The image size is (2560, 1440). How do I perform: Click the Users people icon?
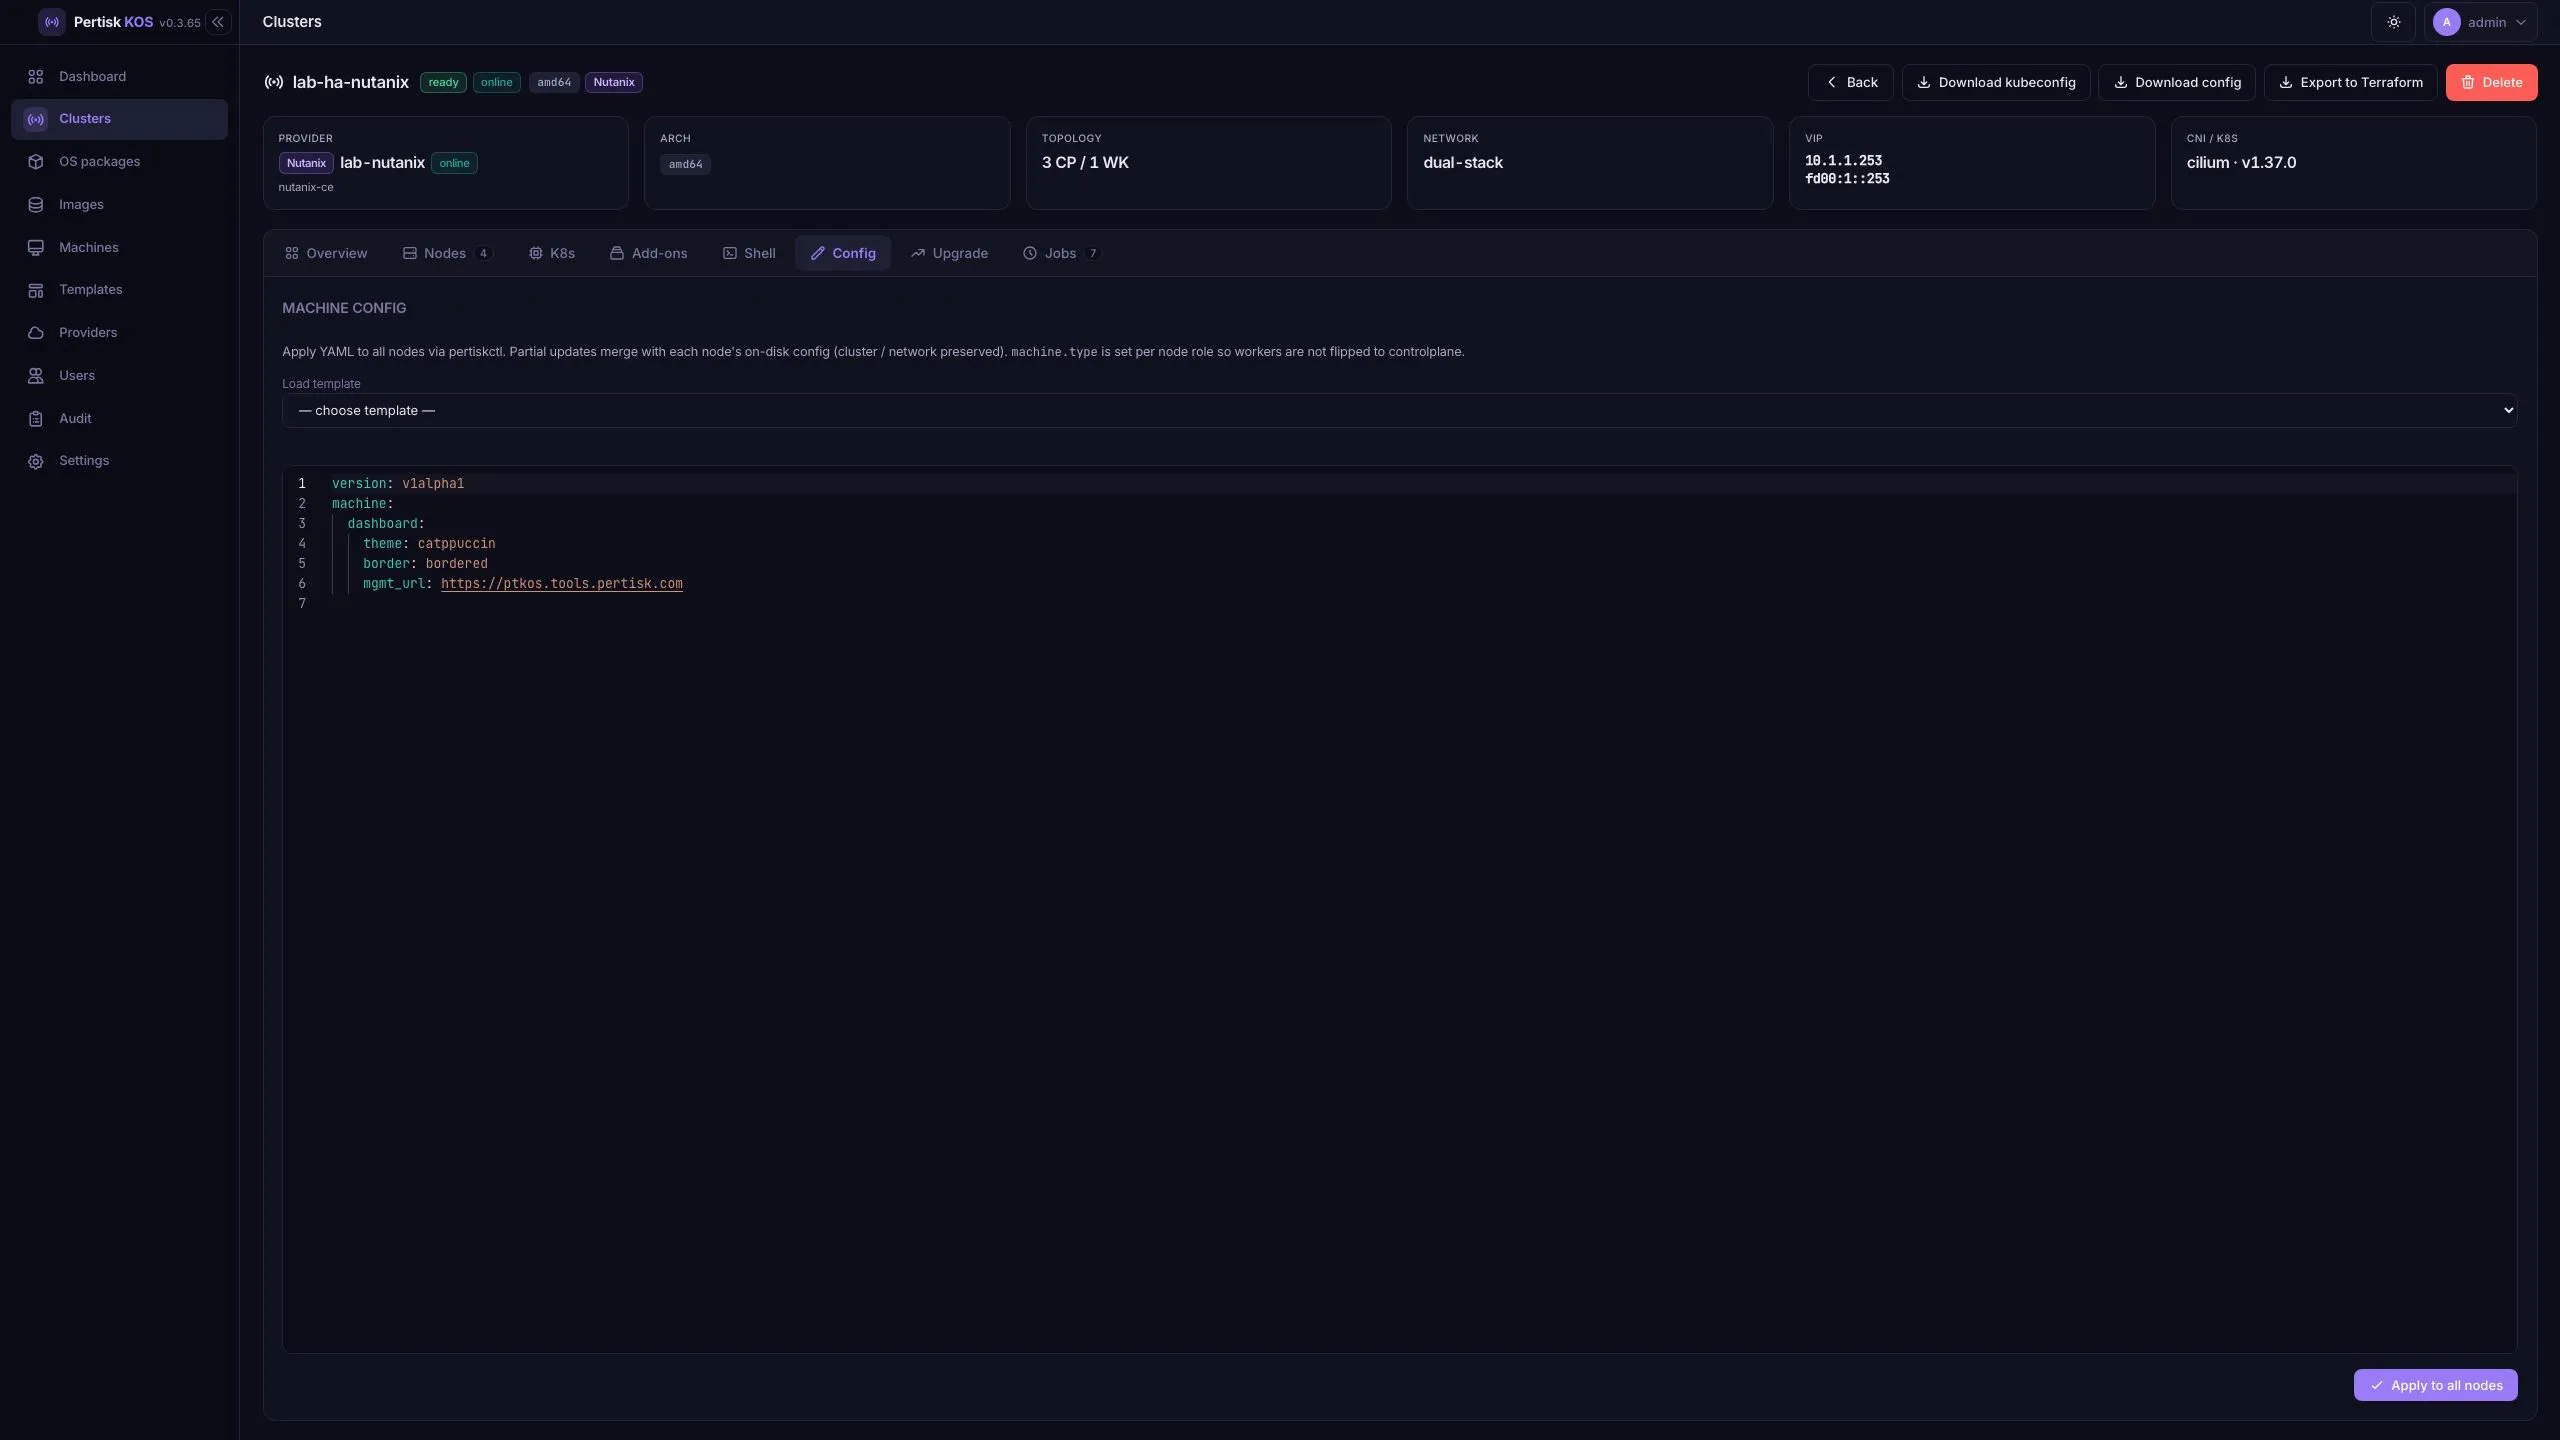(x=36, y=376)
